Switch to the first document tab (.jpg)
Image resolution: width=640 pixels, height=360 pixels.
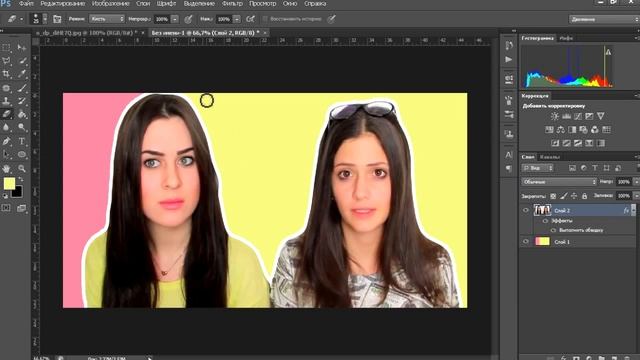pyautogui.click(x=87, y=33)
